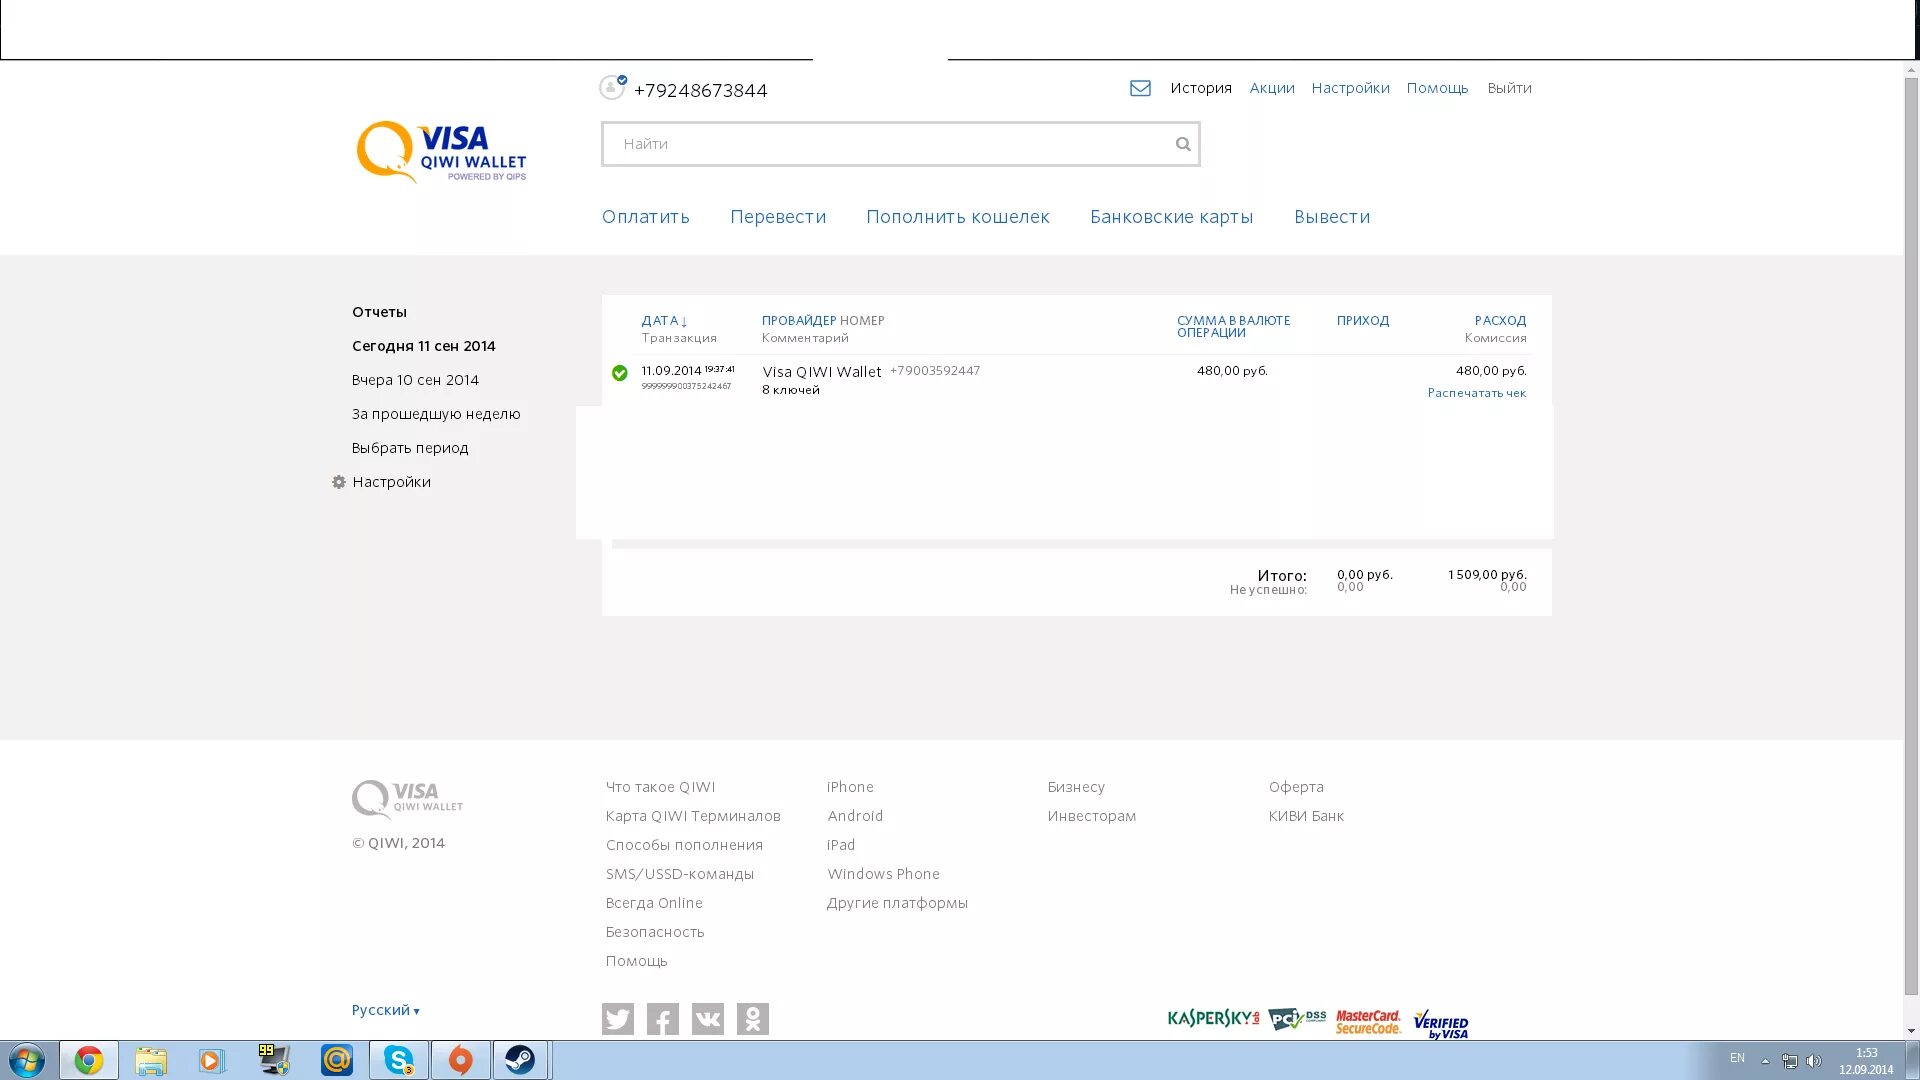Image resolution: width=1920 pixels, height=1080 pixels.
Task: Open the Пополнить кошелек tab
Action: click(958, 217)
